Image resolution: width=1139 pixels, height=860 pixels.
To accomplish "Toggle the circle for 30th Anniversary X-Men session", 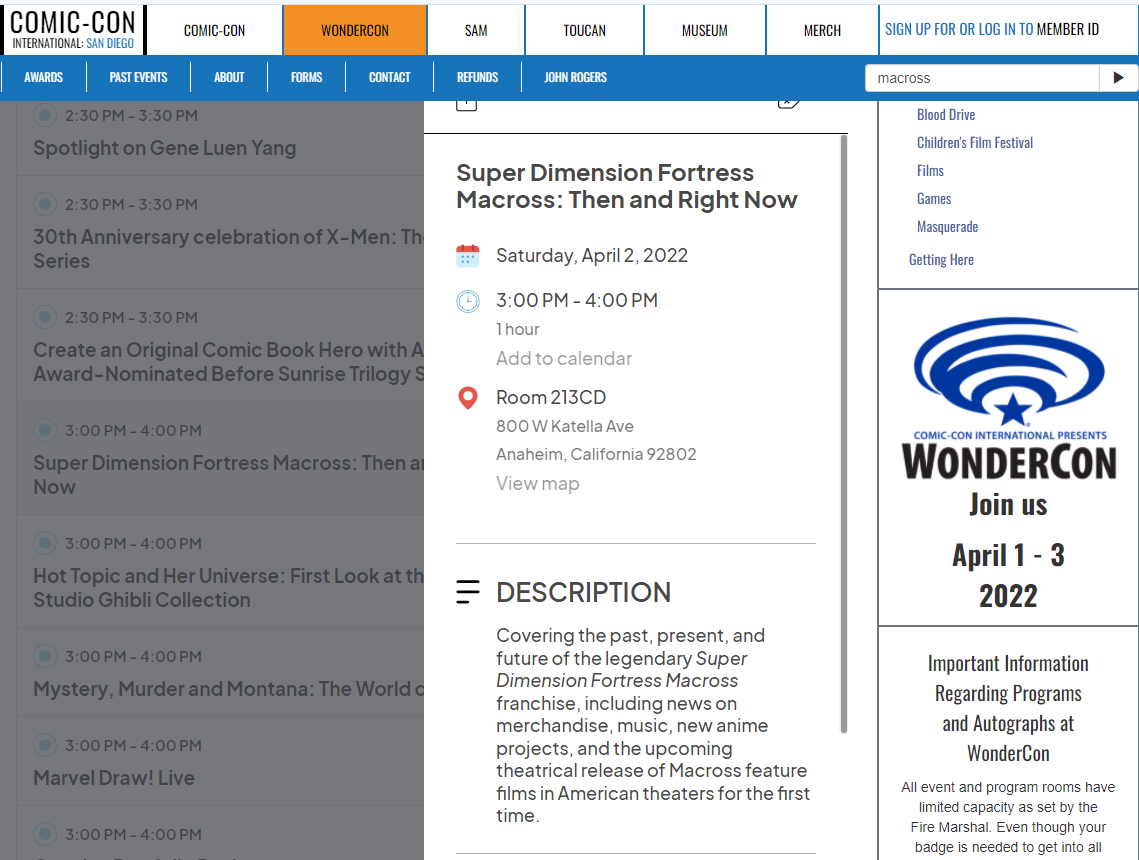I will [45, 204].
